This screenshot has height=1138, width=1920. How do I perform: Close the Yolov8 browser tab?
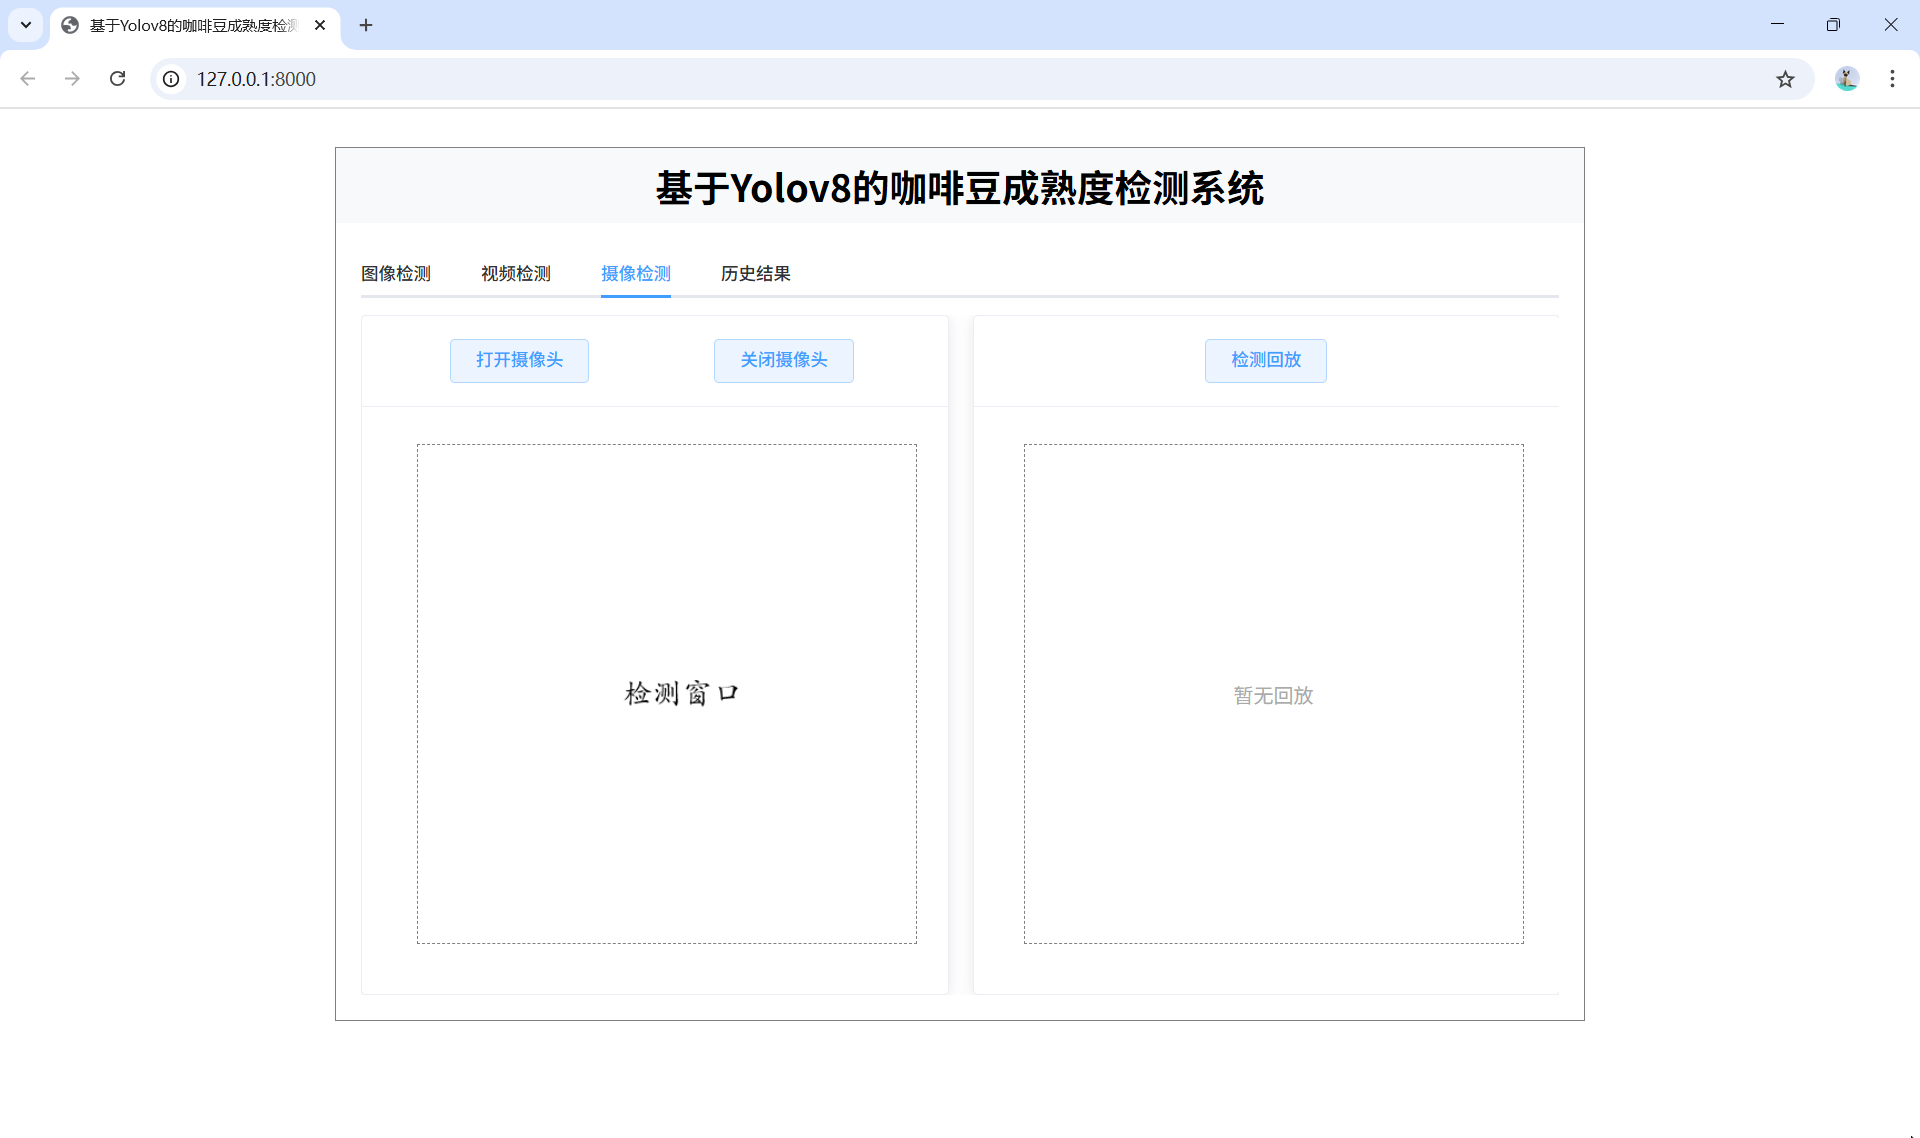point(320,25)
